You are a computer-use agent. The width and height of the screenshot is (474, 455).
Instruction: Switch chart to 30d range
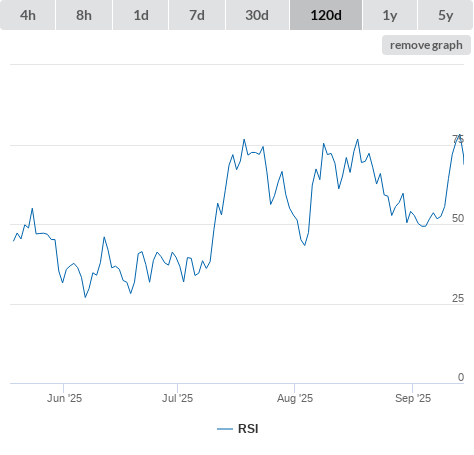point(257,15)
